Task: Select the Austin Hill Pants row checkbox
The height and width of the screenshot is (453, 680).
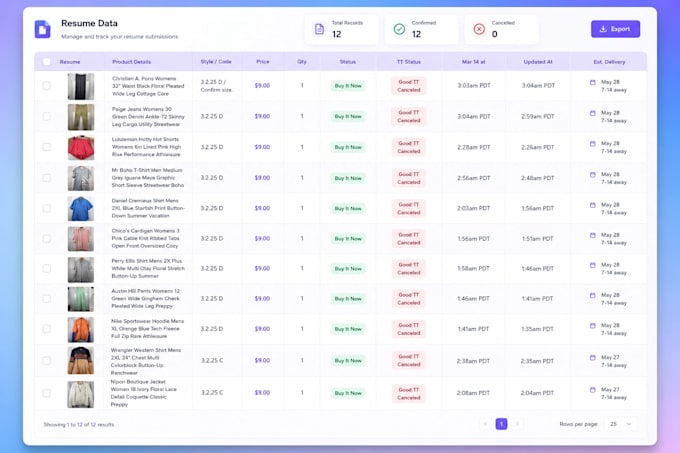Action: click(x=46, y=299)
